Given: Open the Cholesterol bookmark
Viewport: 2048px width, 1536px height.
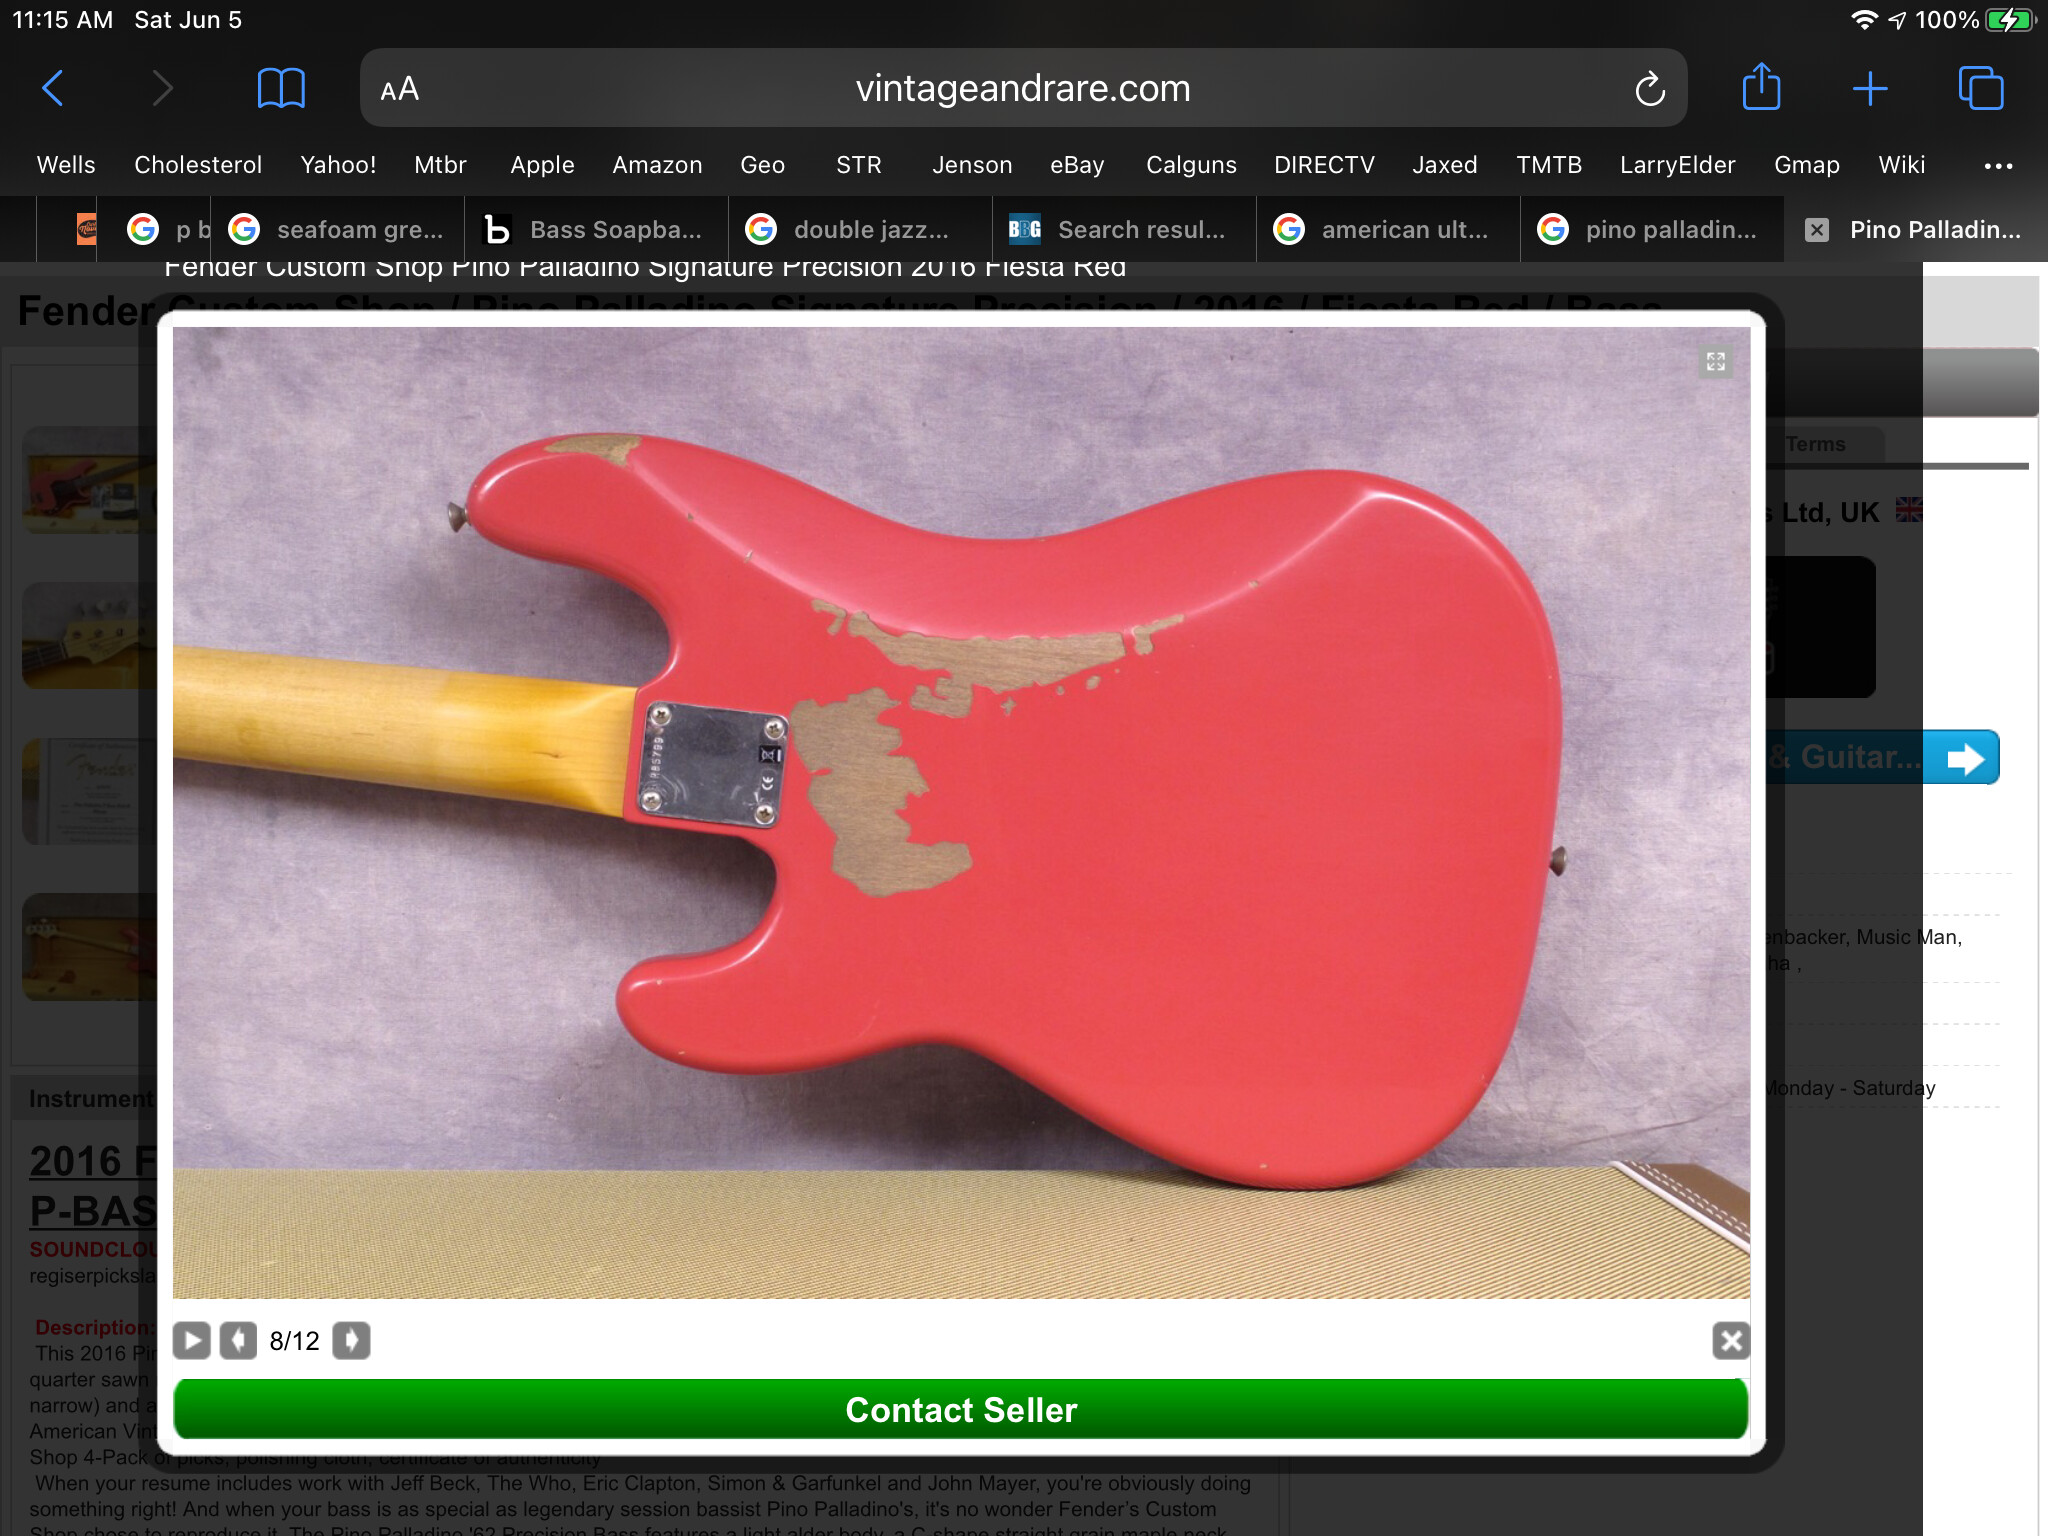Looking at the screenshot, I should (x=198, y=165).
